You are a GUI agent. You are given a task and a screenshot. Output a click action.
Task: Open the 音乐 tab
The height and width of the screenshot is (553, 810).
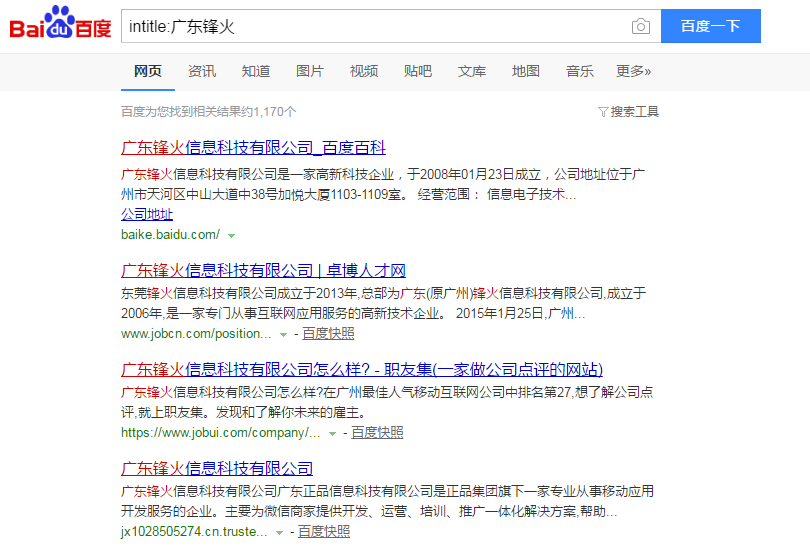point(580,71)
